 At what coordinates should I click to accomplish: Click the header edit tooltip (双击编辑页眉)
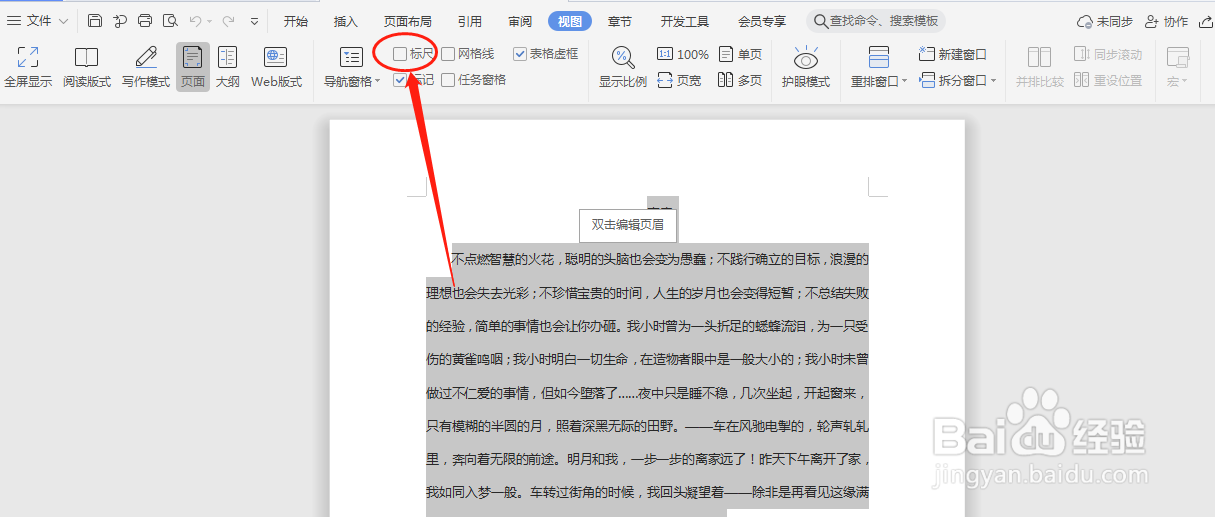point(628,225)
